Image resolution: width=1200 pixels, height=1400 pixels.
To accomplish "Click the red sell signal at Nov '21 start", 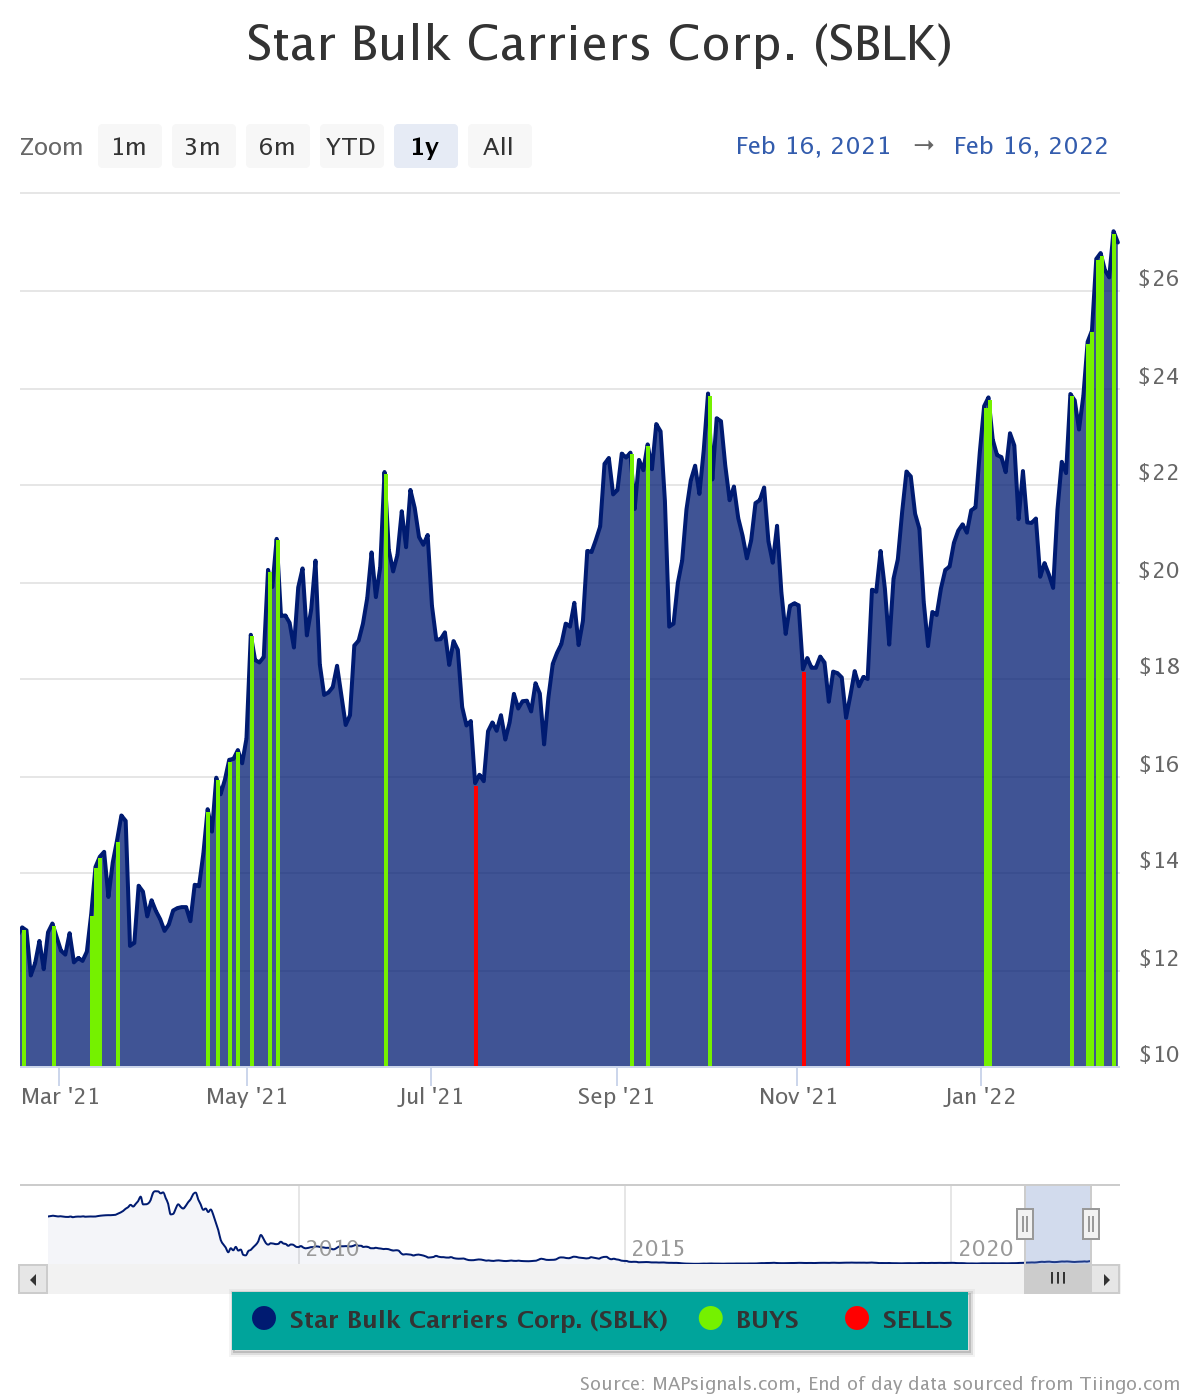I will pyautogui.click(x=803, y=868).
